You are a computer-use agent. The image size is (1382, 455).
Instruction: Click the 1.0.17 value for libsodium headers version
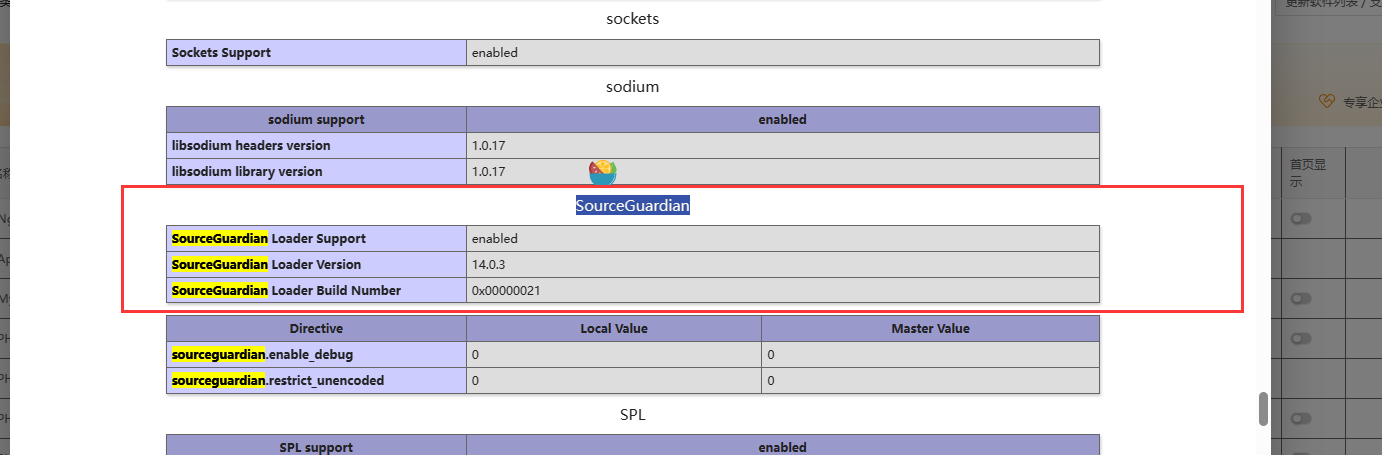[489, 146]
